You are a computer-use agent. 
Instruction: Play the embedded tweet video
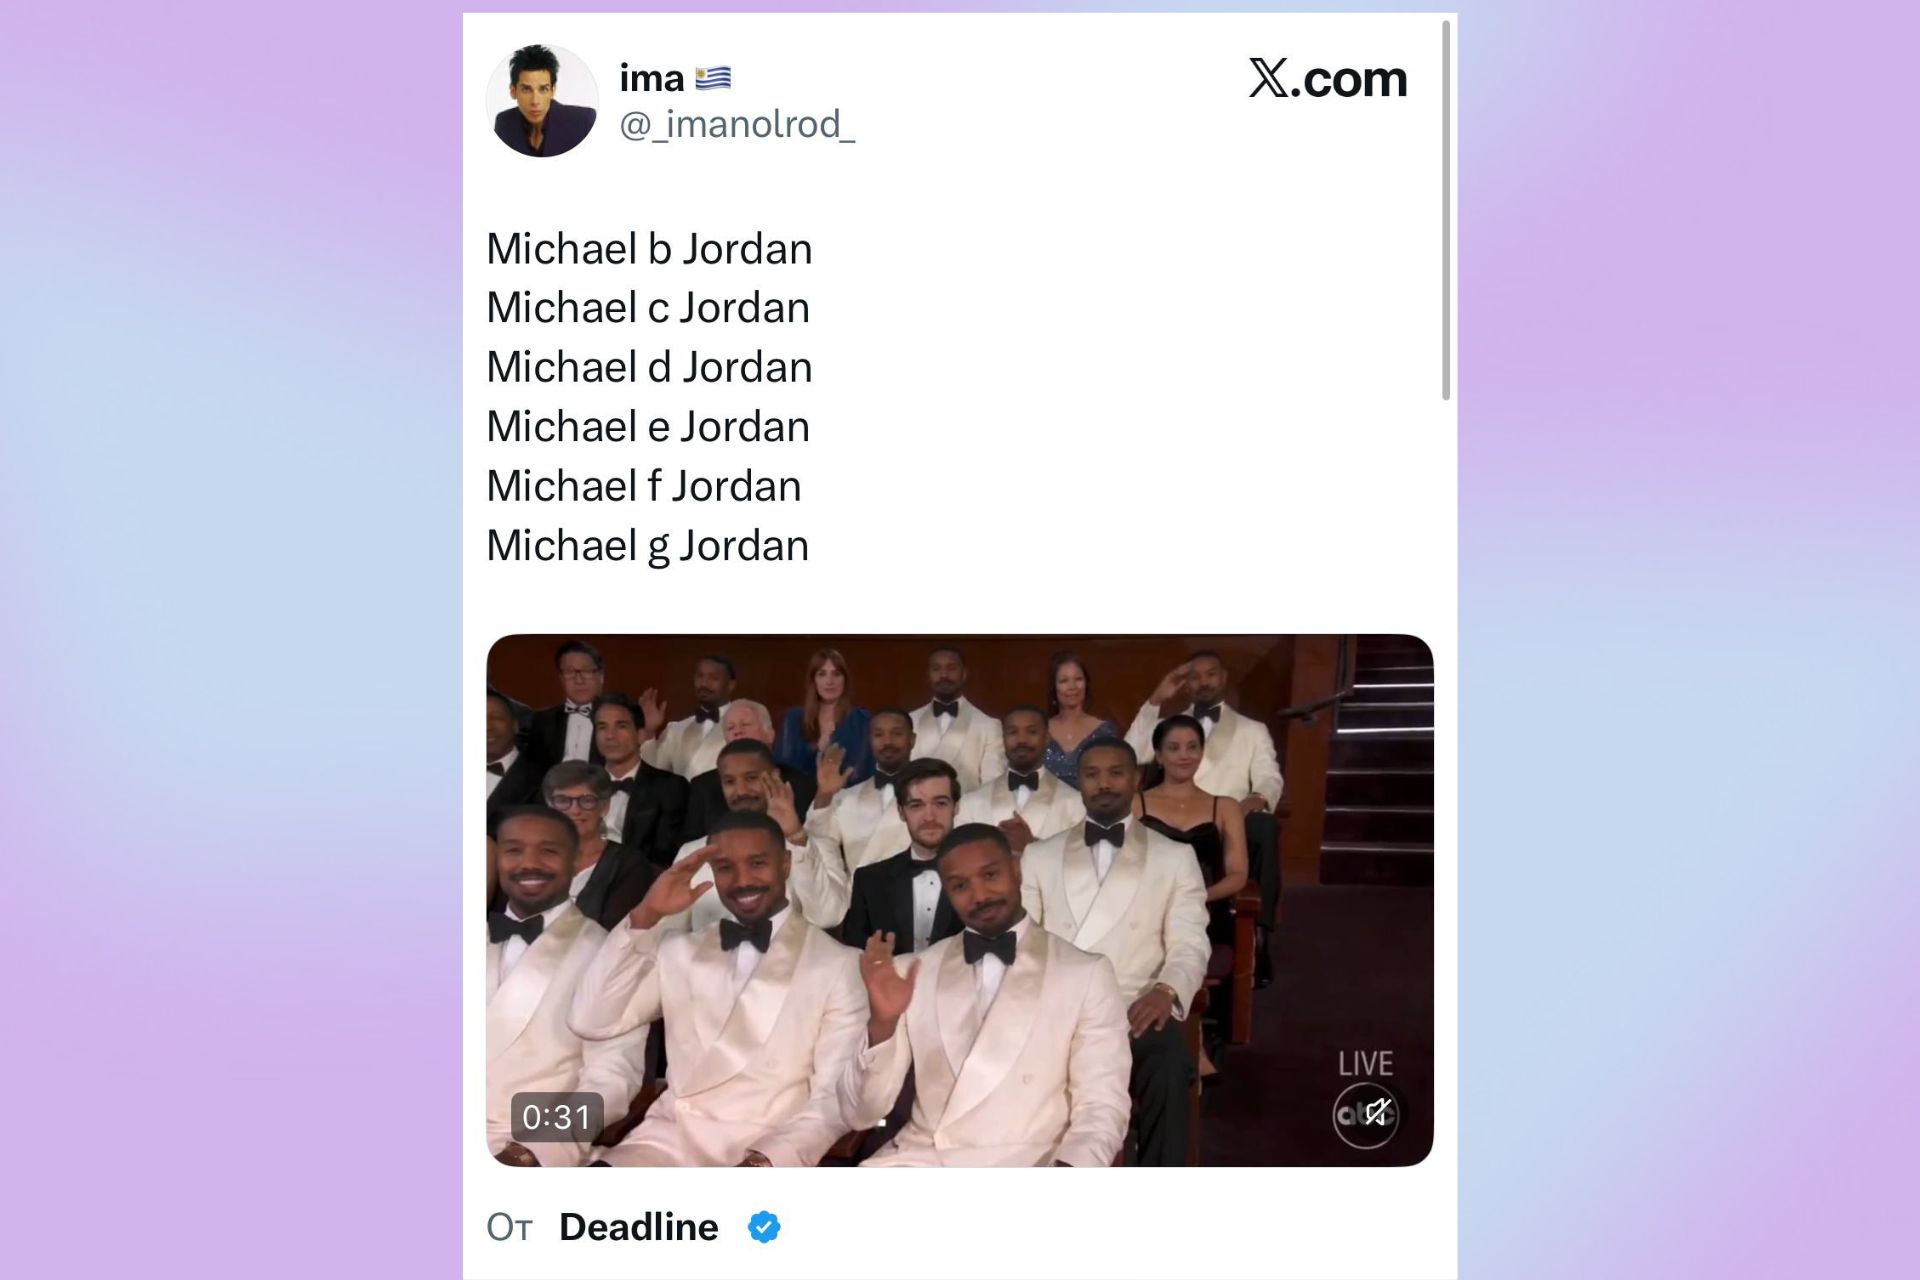[x=960, y=900]
